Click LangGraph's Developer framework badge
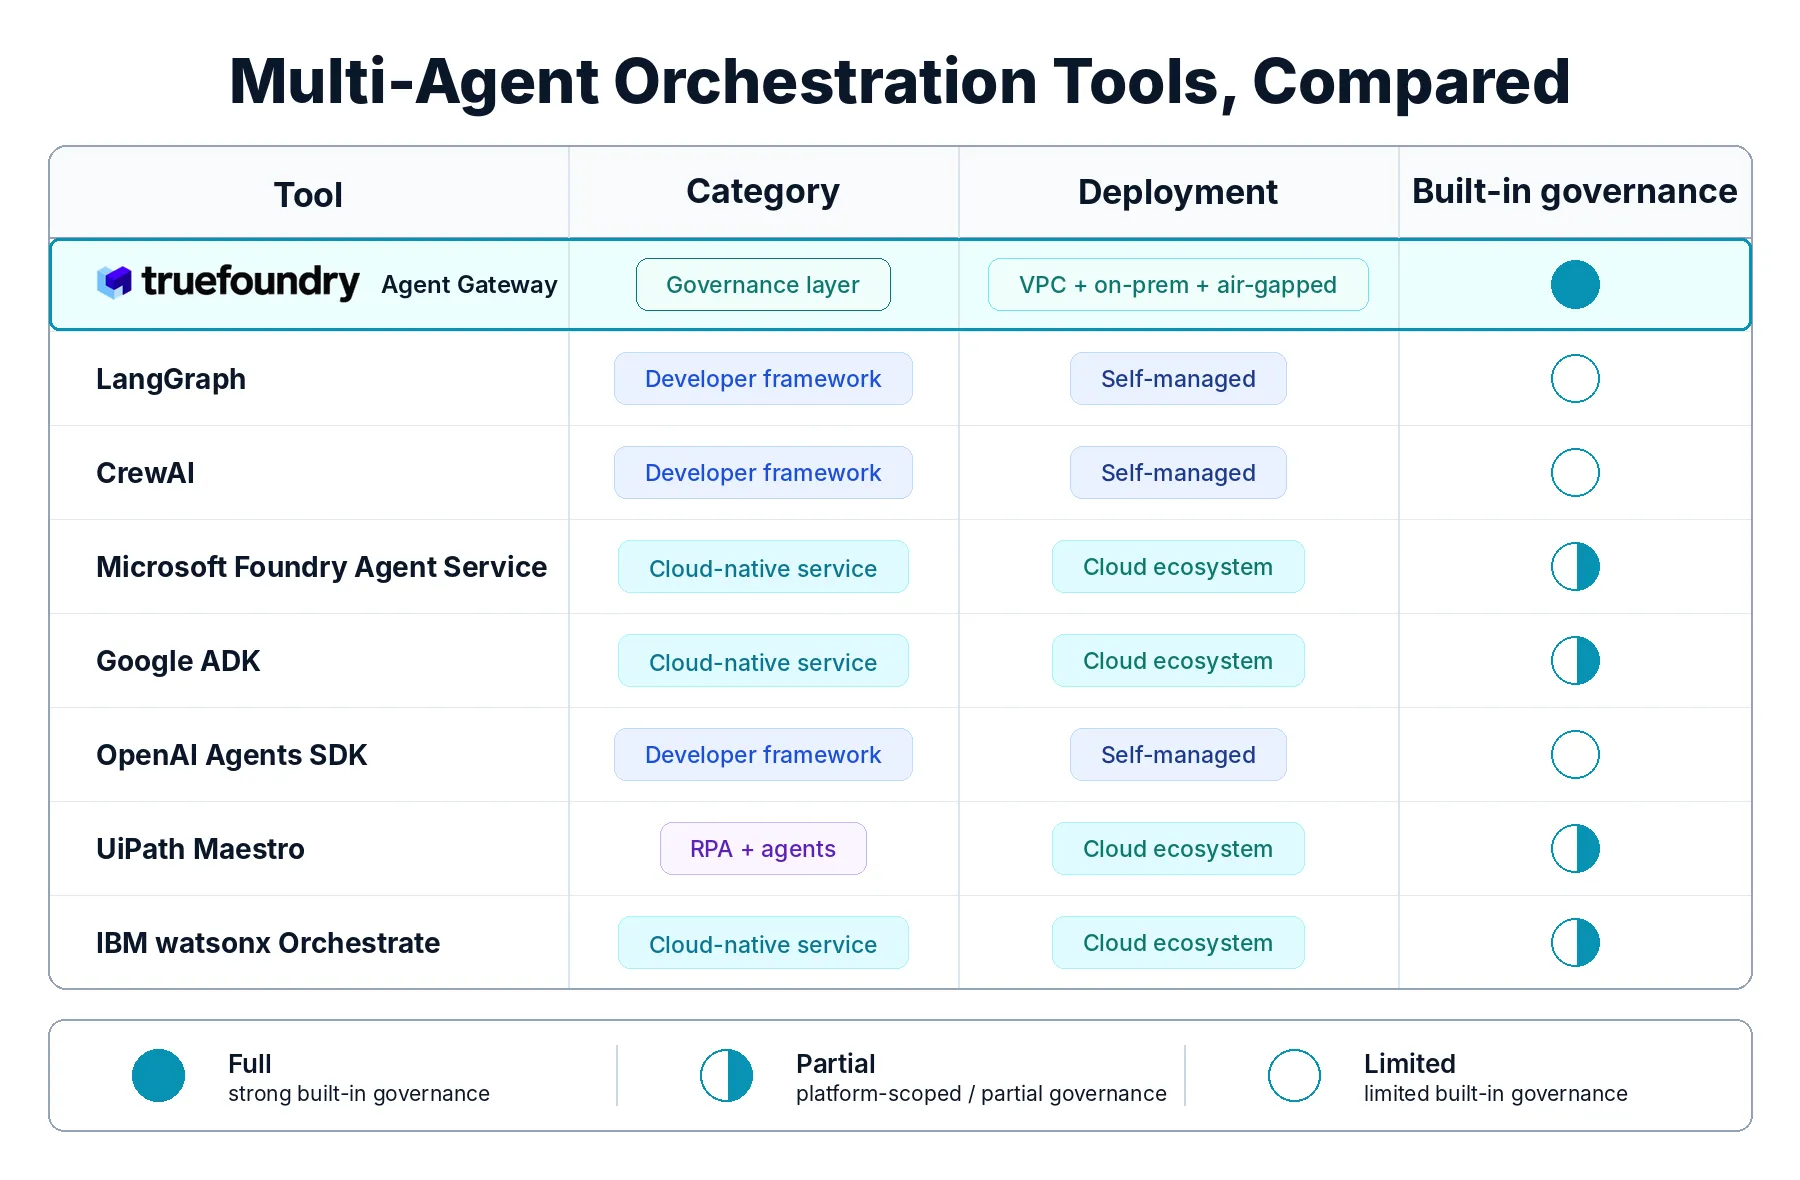Image resolution: width=1800 pixels, height=1180 pixels. (x=763, y=378)
